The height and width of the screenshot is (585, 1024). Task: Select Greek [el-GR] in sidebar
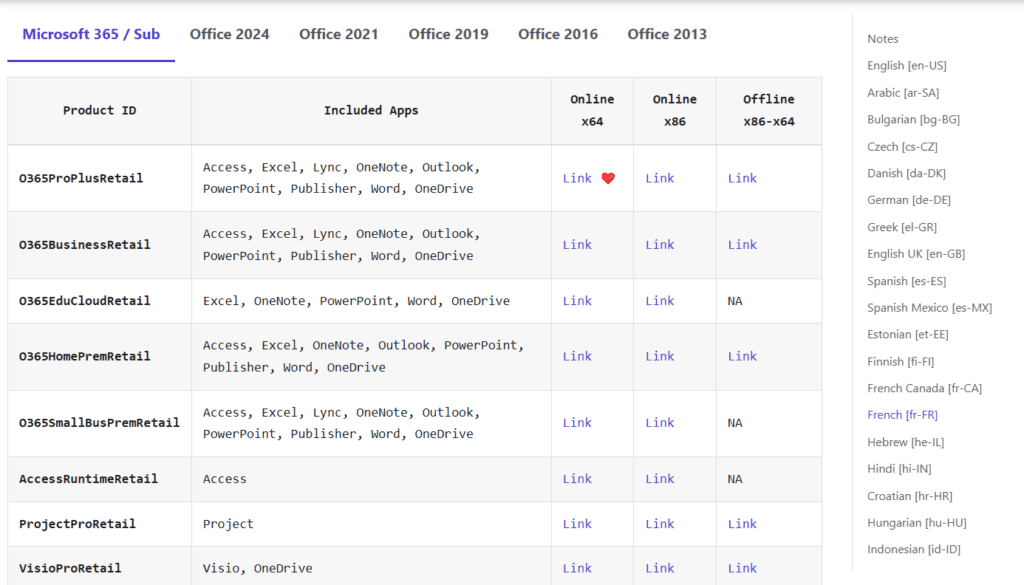[x=902, y=227]
